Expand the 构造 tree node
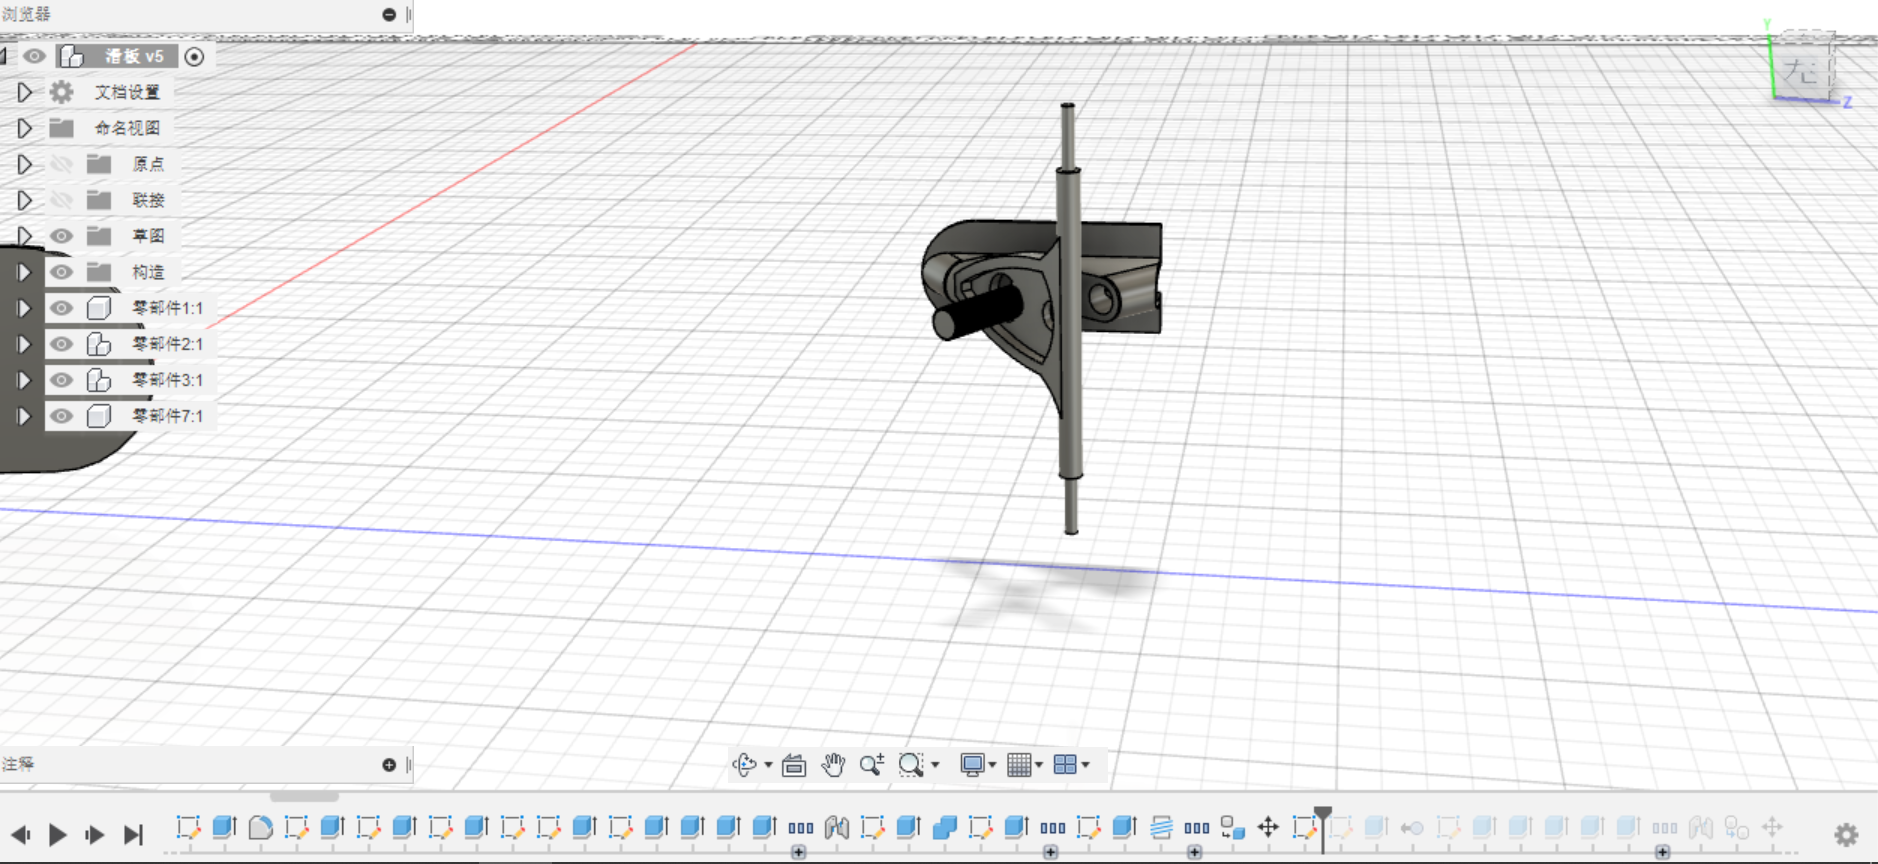 [24, 272]
